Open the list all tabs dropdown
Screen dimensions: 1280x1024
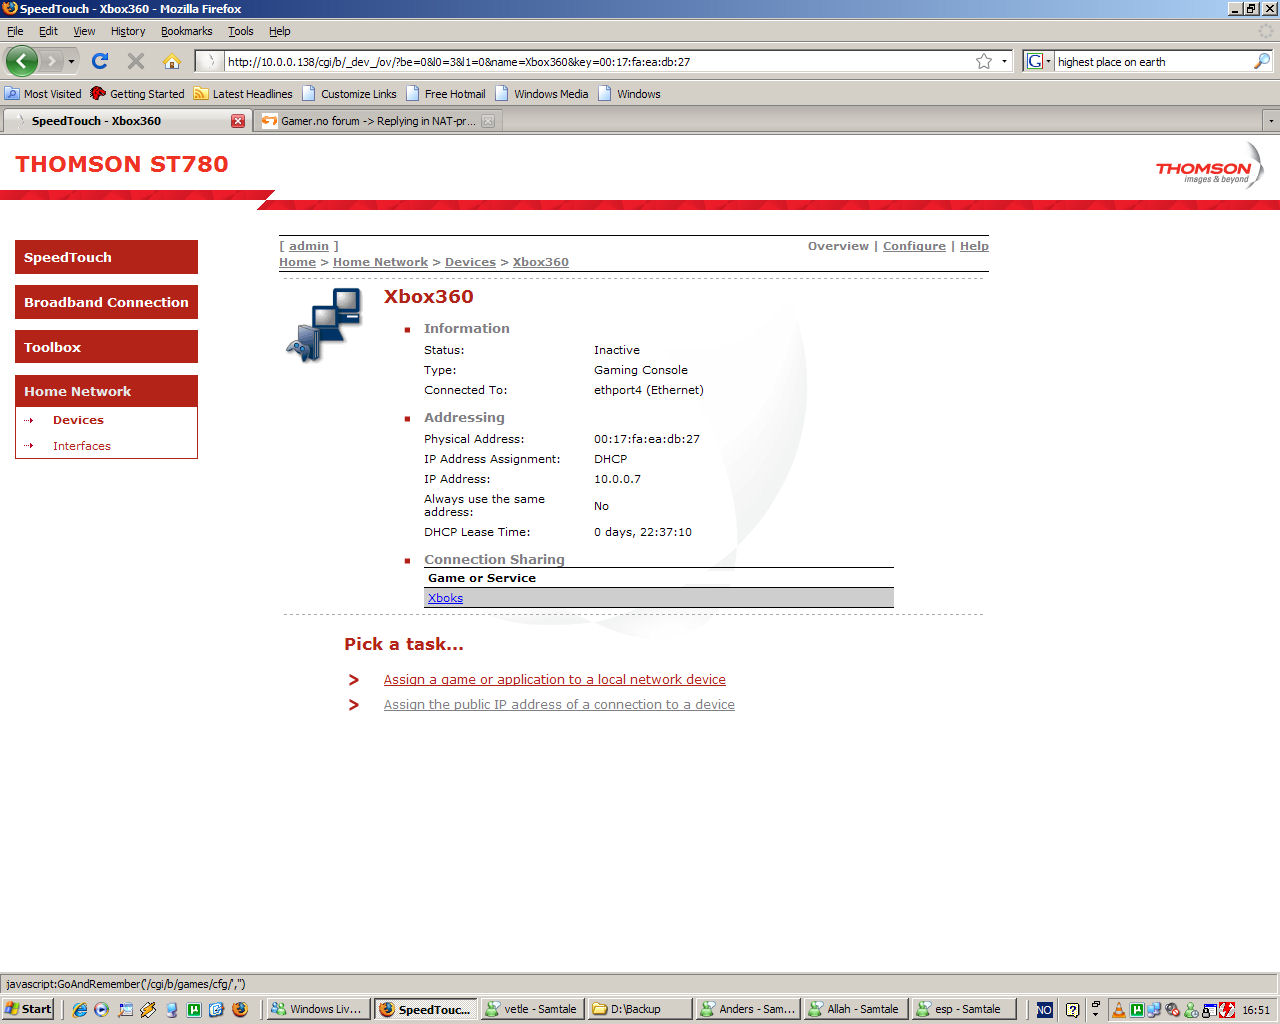coord(1271,121)
